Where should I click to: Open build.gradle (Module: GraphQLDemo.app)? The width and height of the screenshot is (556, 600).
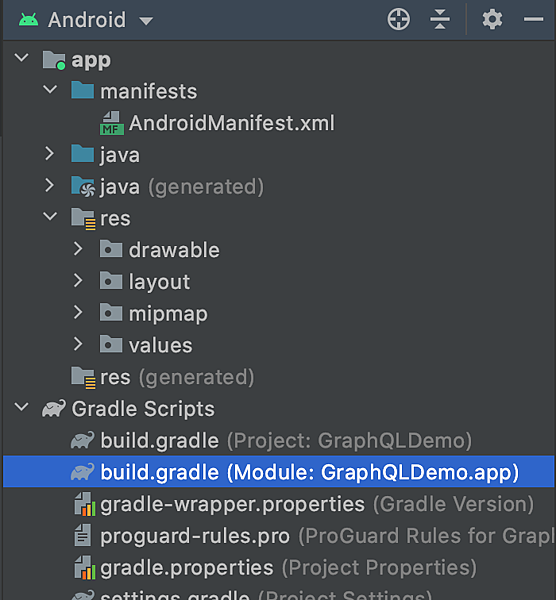pos(310,473)
